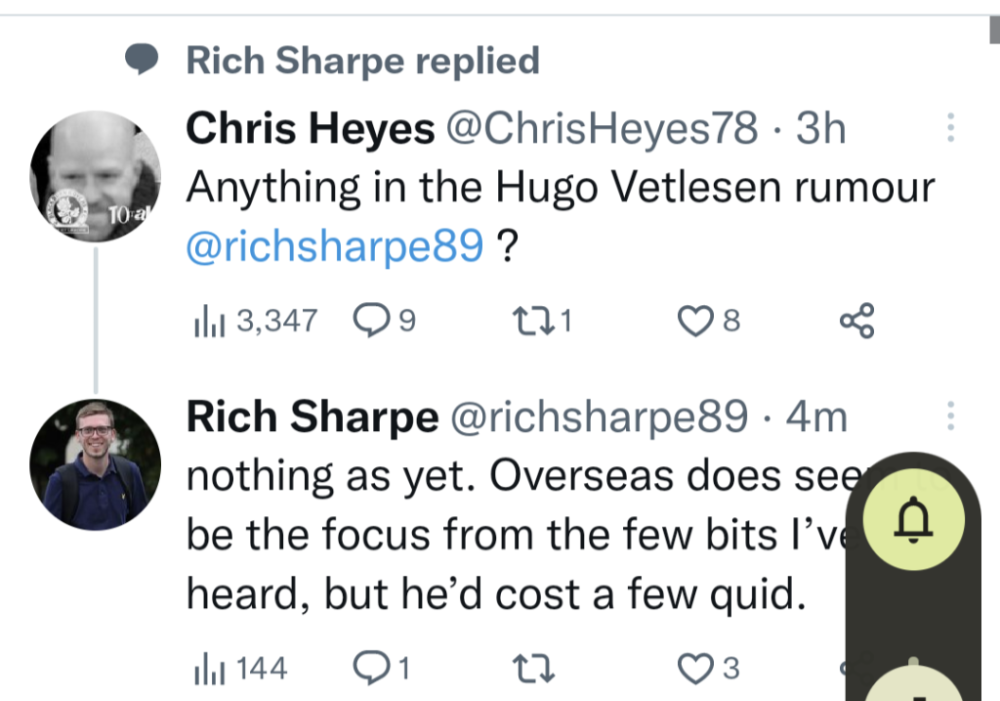1000x701 pixels.
Task: Share Rich Sharpe's reply
Action: [x=855, y=667]
